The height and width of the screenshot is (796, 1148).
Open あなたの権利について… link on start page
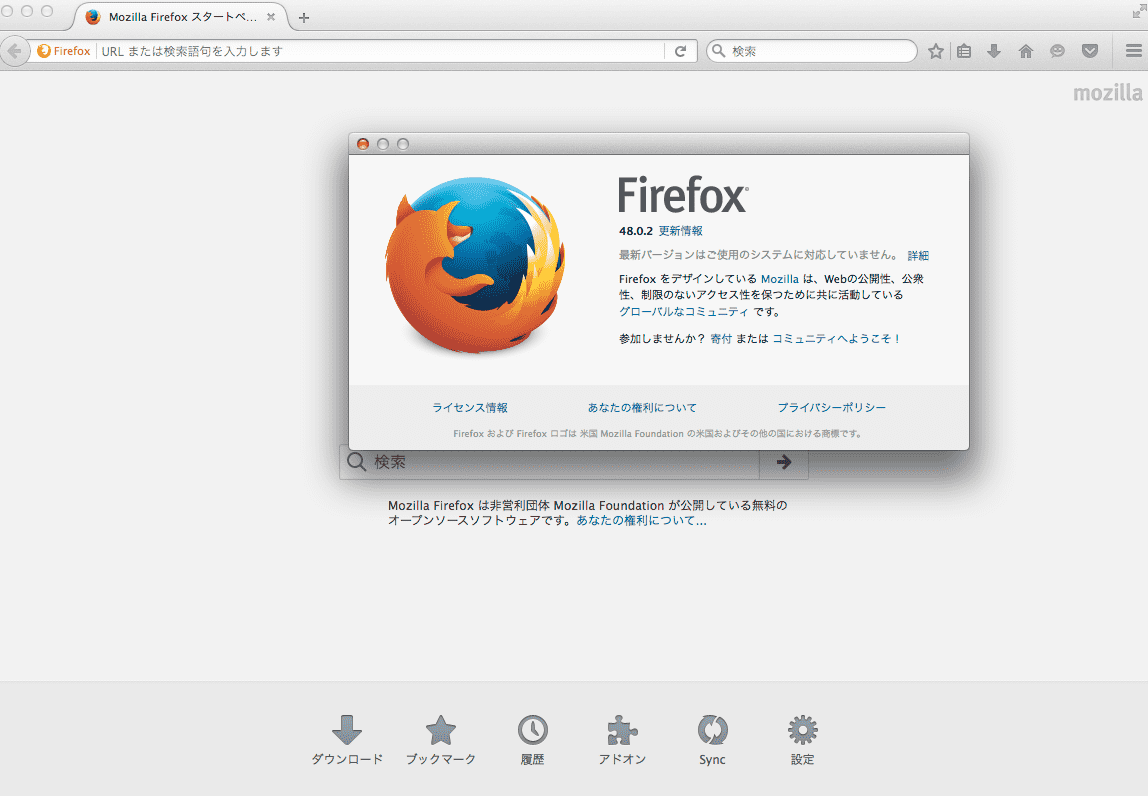tap(641, 521)
